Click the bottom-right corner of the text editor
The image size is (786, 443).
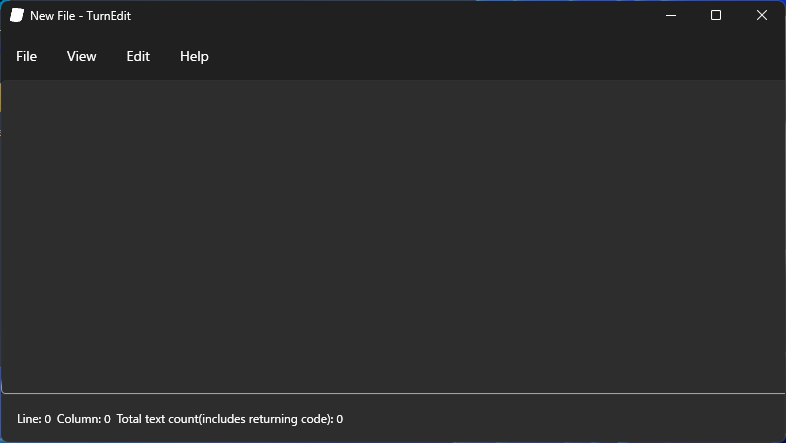click(x=778, y=386)
